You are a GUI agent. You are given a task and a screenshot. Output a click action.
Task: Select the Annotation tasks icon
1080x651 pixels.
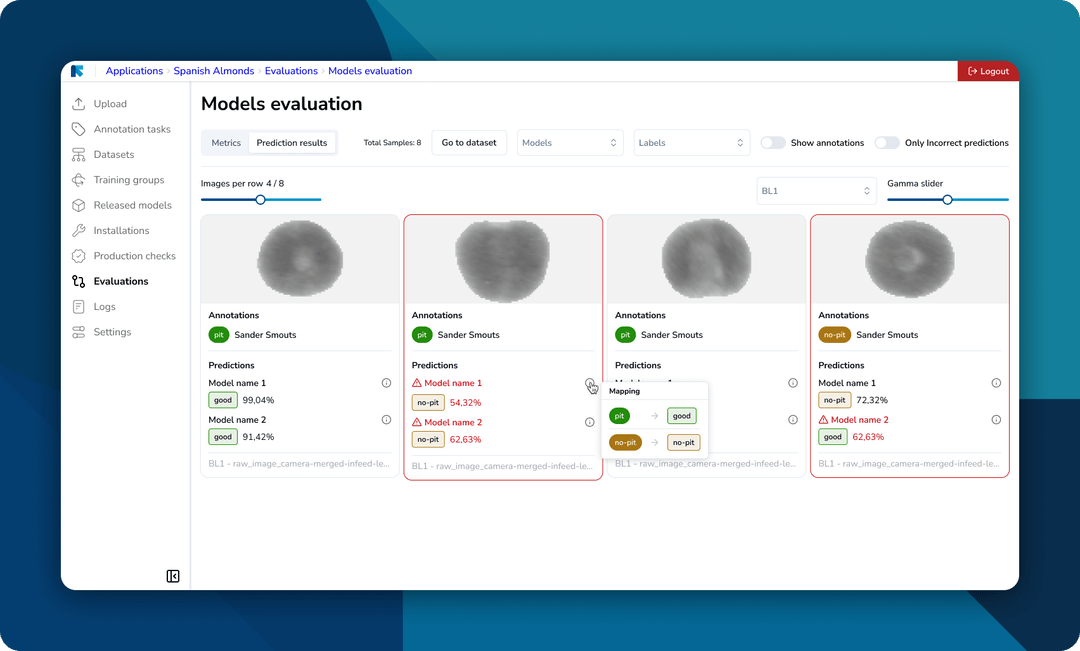(x=79, y=128)
